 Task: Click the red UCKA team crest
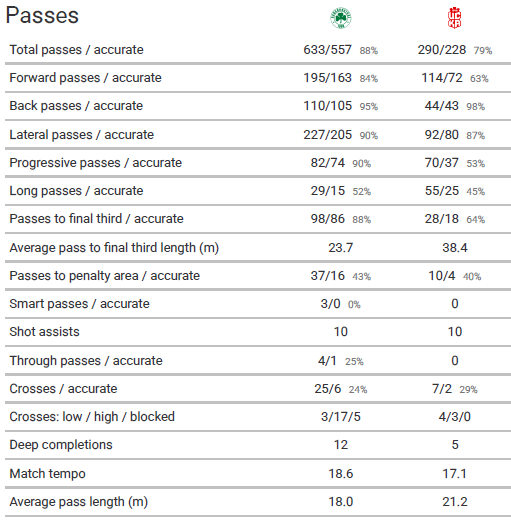point(454,18)
